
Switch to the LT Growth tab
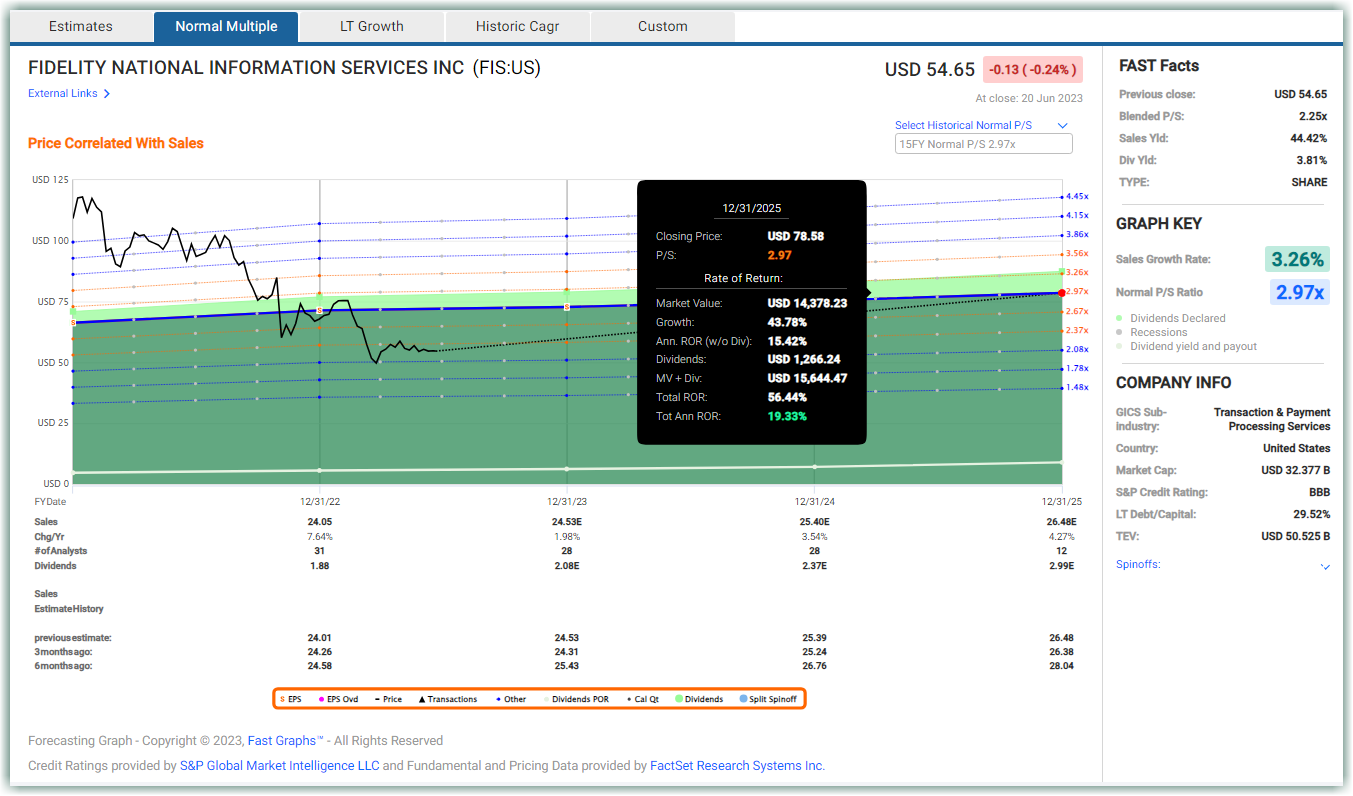click(372, 26)
